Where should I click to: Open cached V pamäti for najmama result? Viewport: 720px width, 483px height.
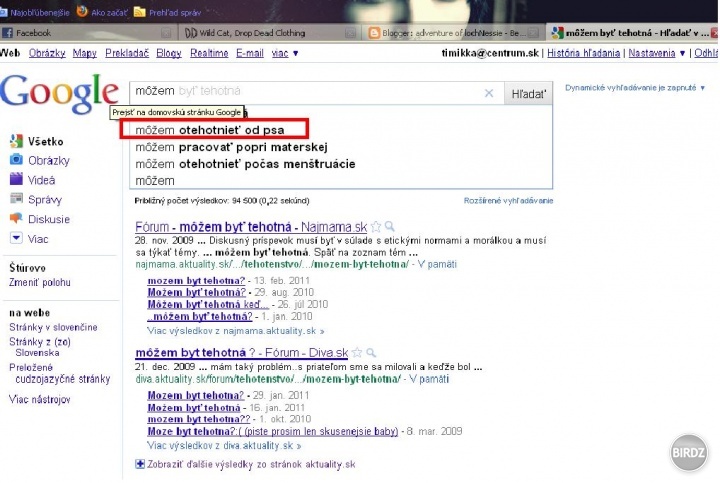tap(437, 264)
